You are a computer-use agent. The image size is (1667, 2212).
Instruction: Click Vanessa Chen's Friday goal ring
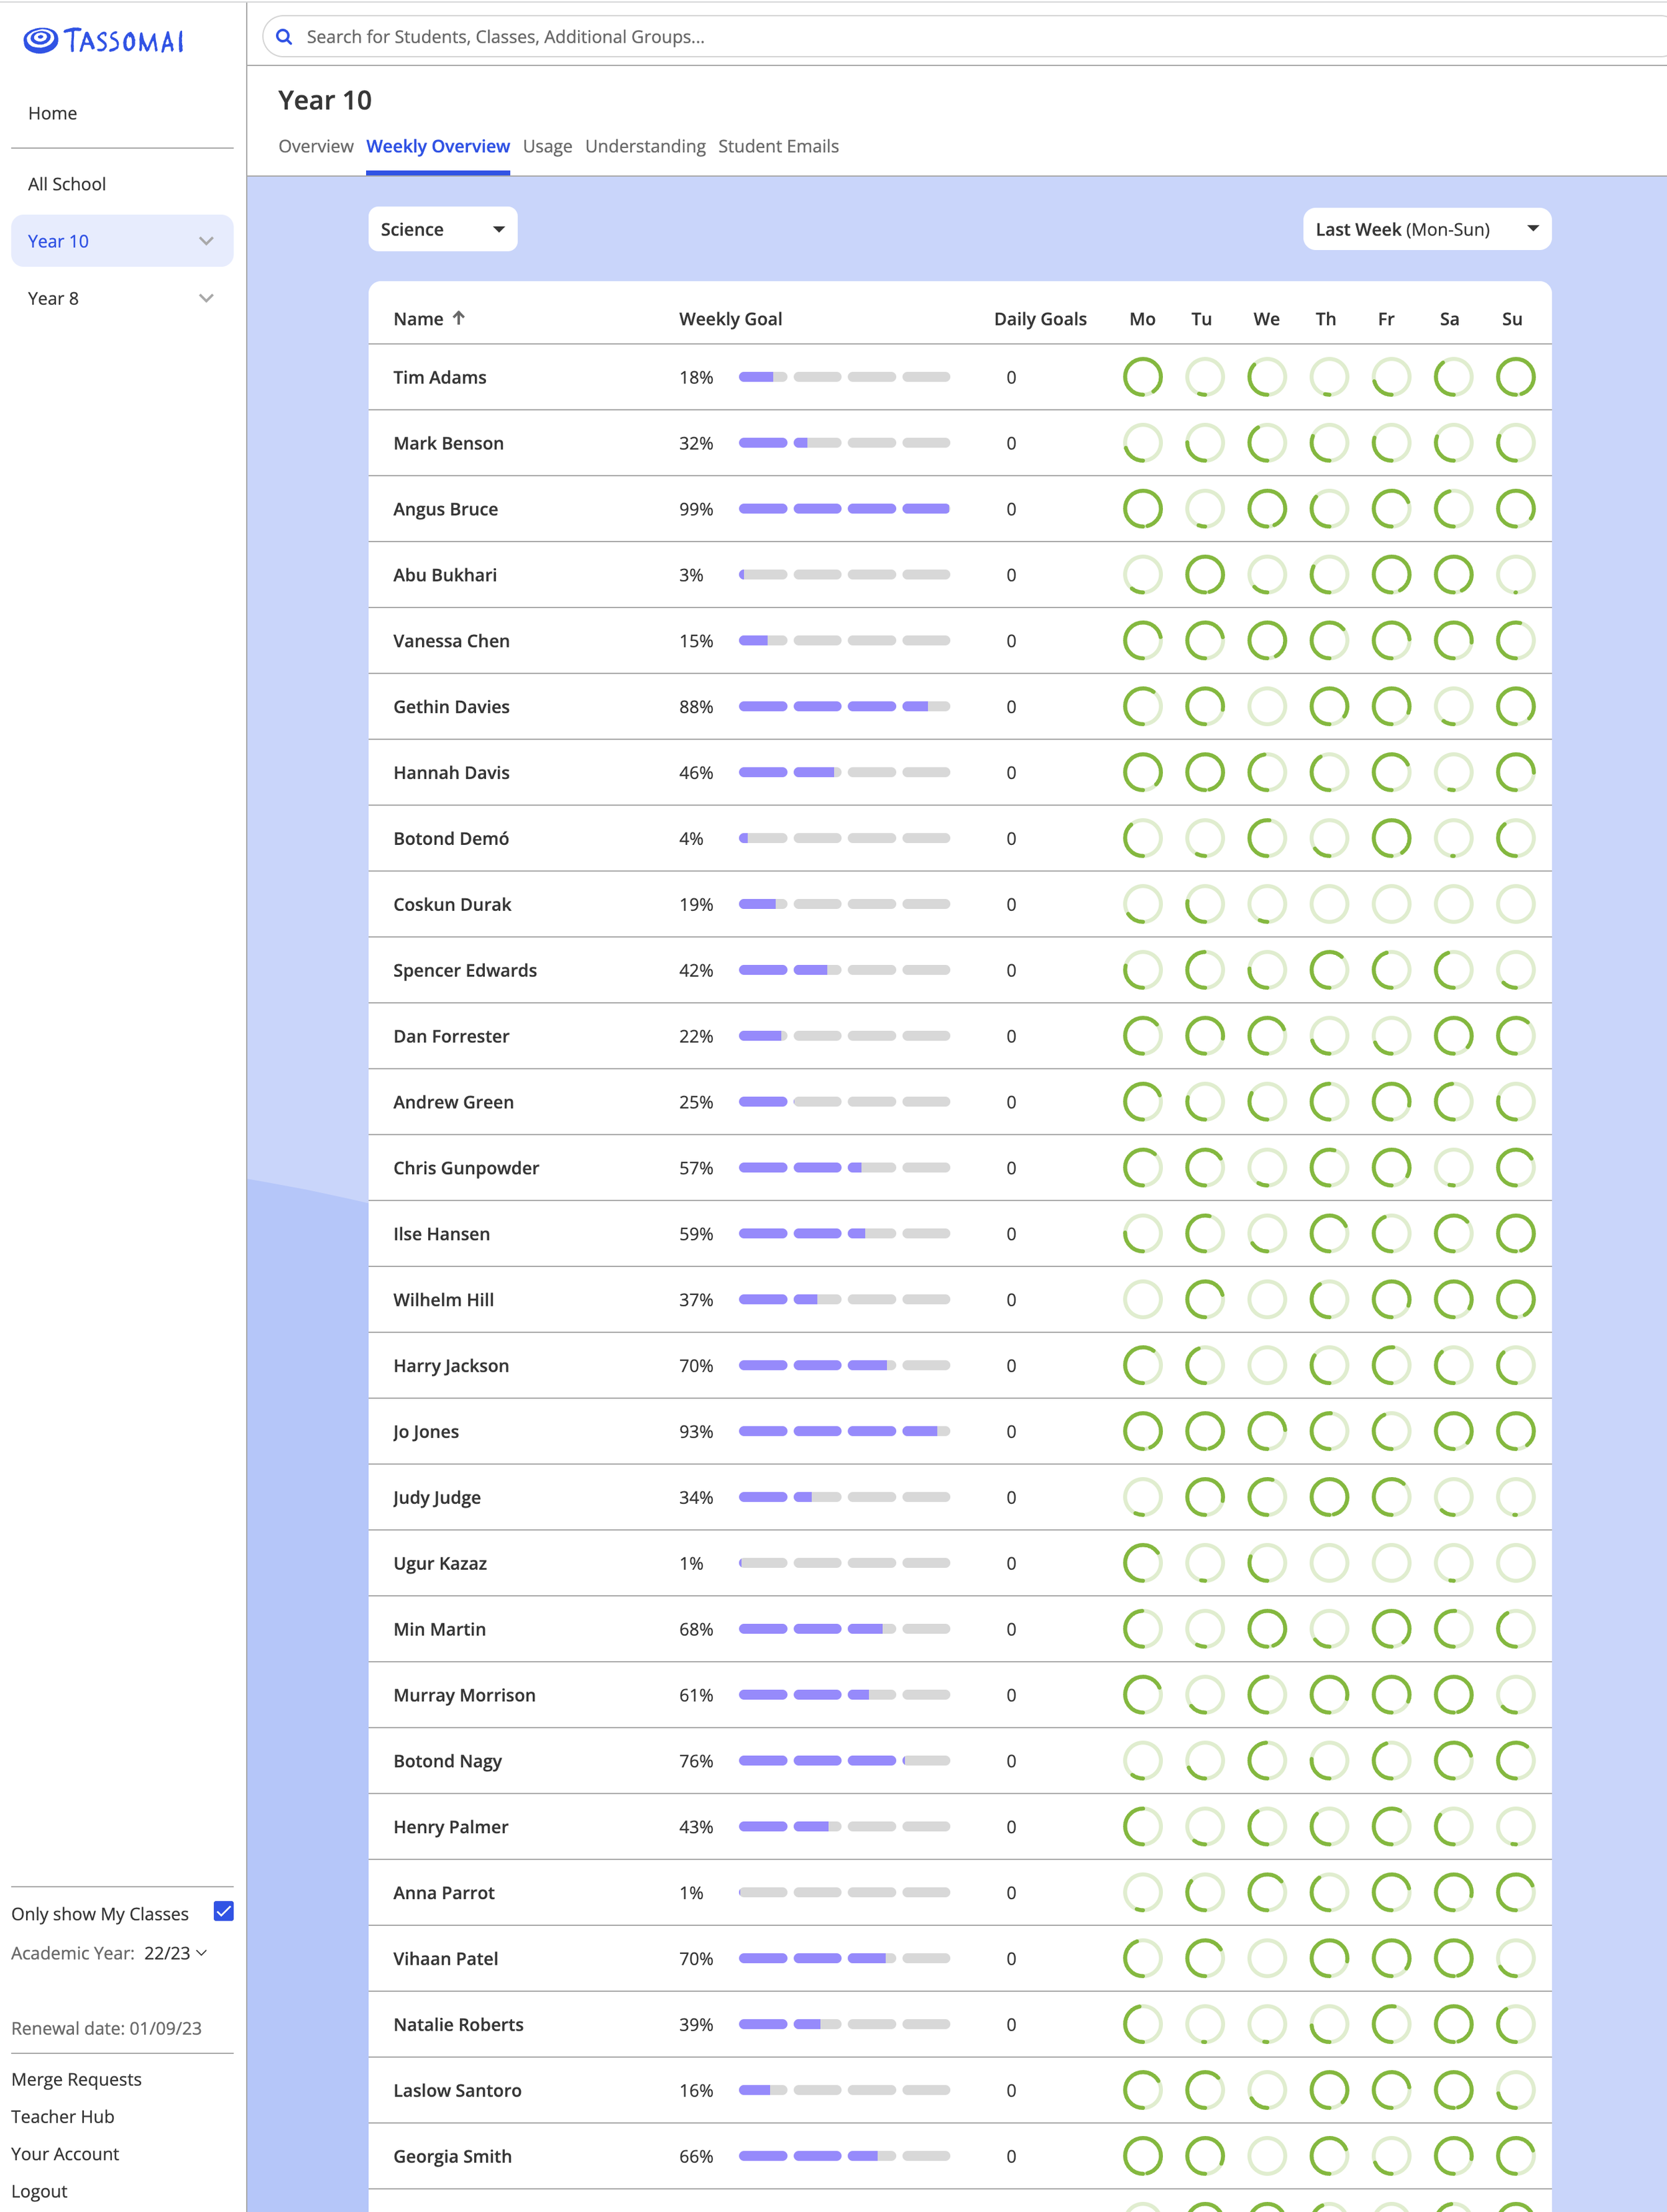pos(1390,640)
